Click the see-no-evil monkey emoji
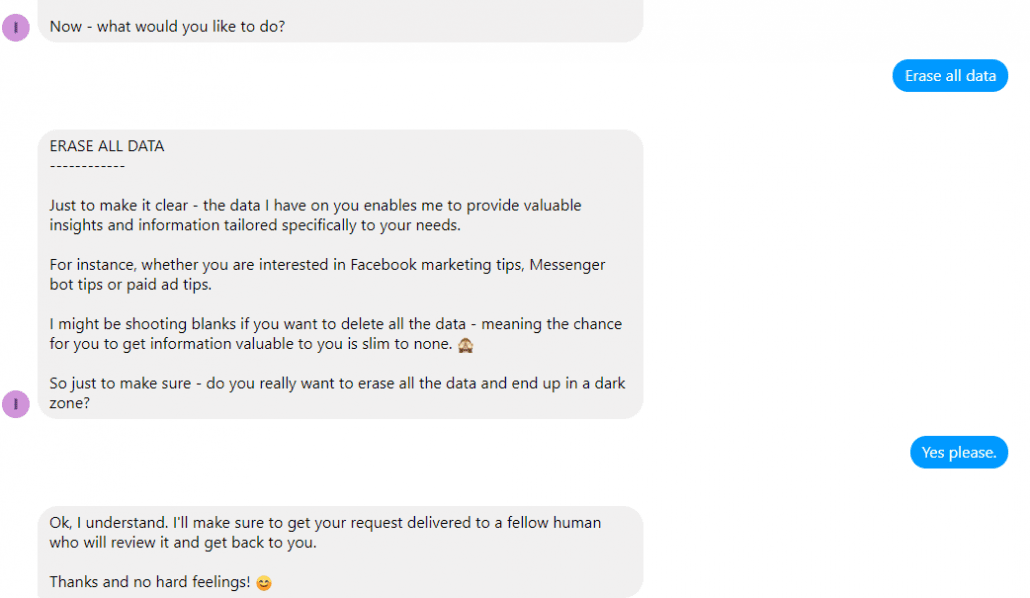Screen dimensions: 1030x598 [466, 345]
